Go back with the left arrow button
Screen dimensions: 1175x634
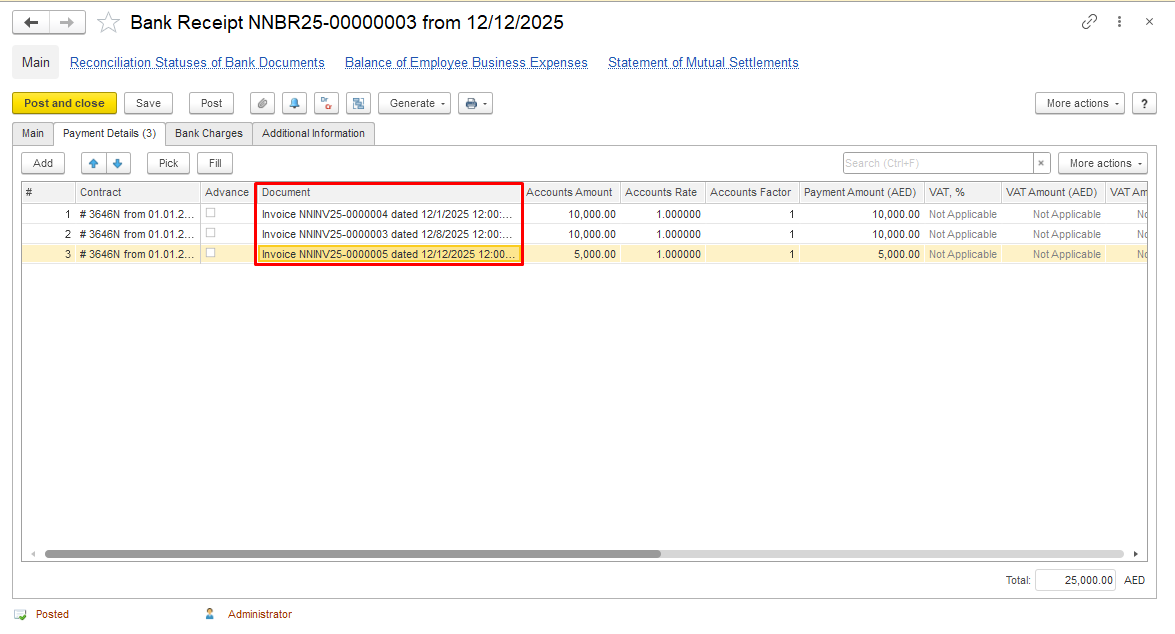click(x=31, y=22)
